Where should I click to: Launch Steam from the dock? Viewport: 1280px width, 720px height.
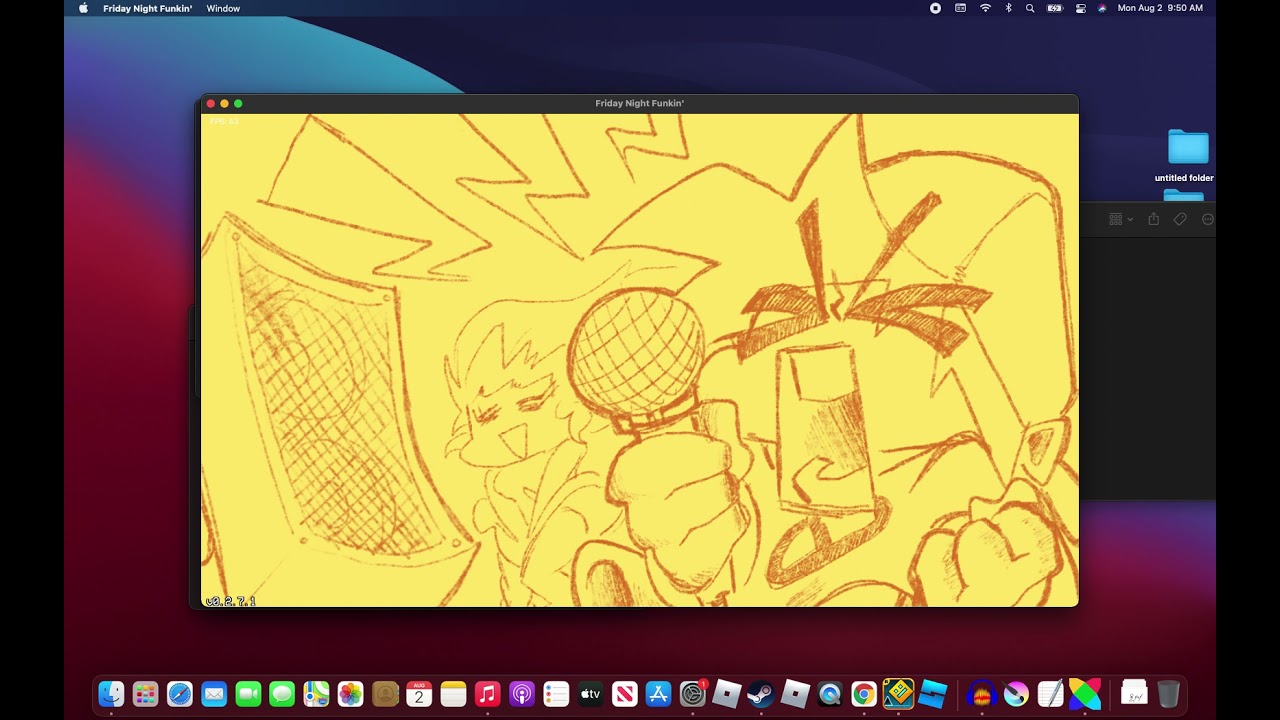click(x=761, y=693)
